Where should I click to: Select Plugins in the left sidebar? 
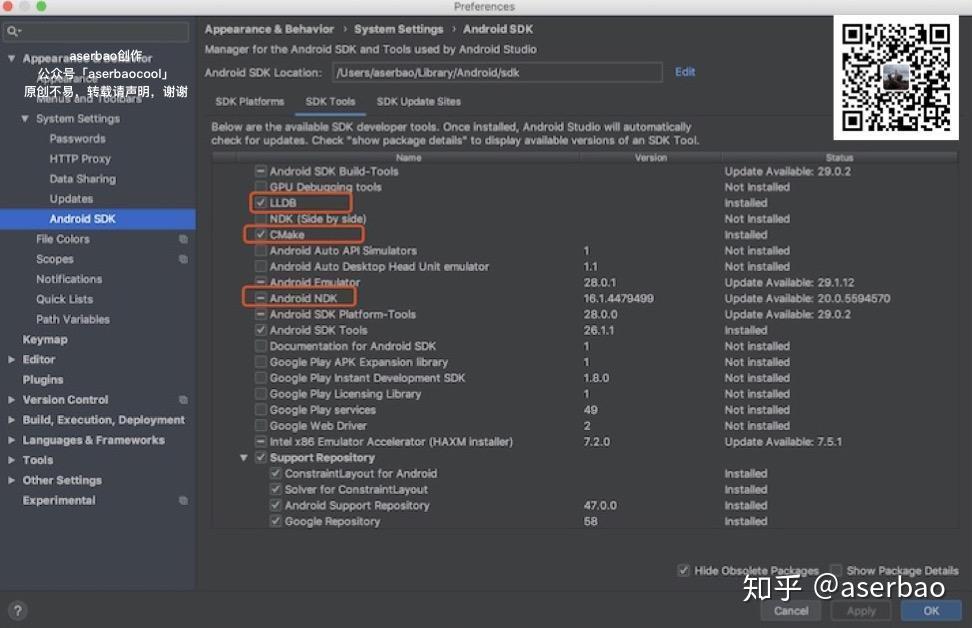41,379
